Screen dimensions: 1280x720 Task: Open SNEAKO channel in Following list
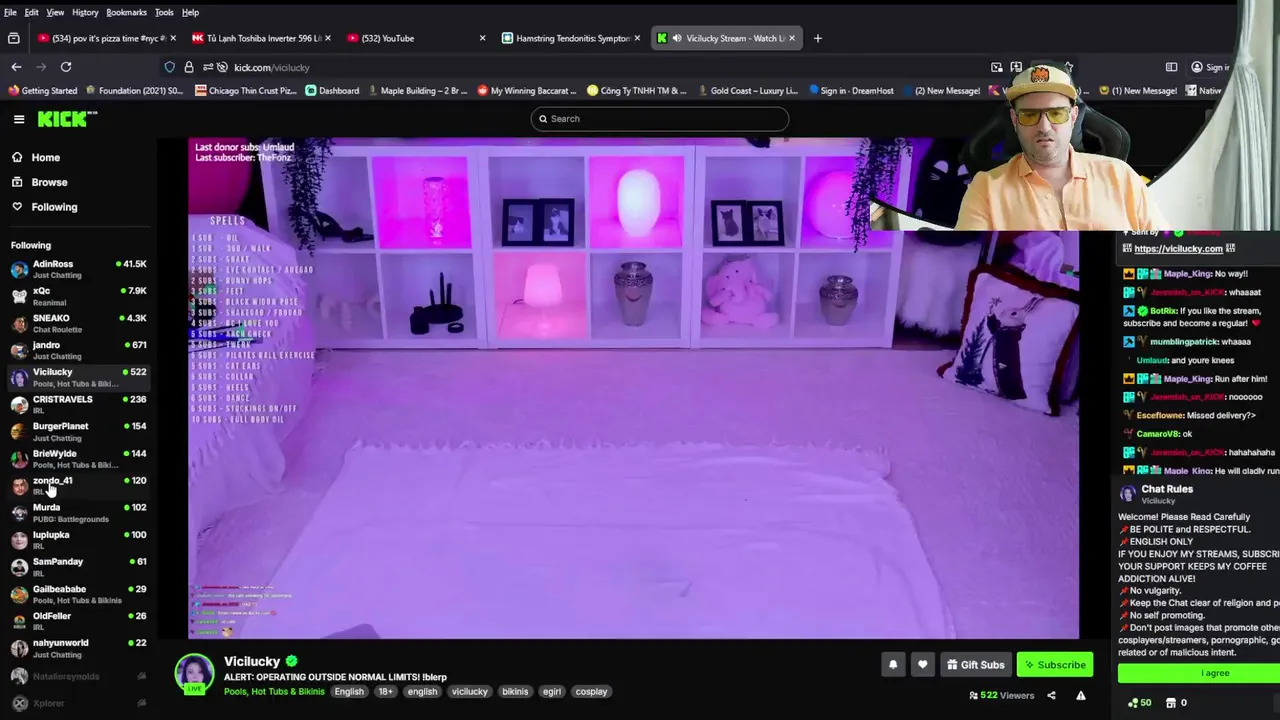click(79, 323)
